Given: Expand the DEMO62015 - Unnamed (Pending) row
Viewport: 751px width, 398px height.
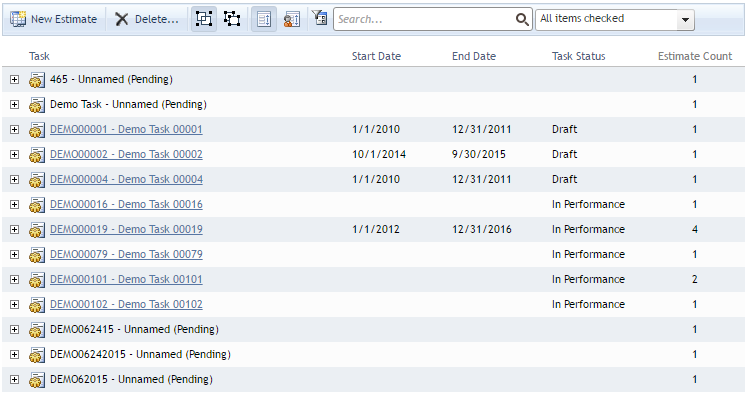Looking at the screenshot, I should pyautogui.click(x=14, y=379).
